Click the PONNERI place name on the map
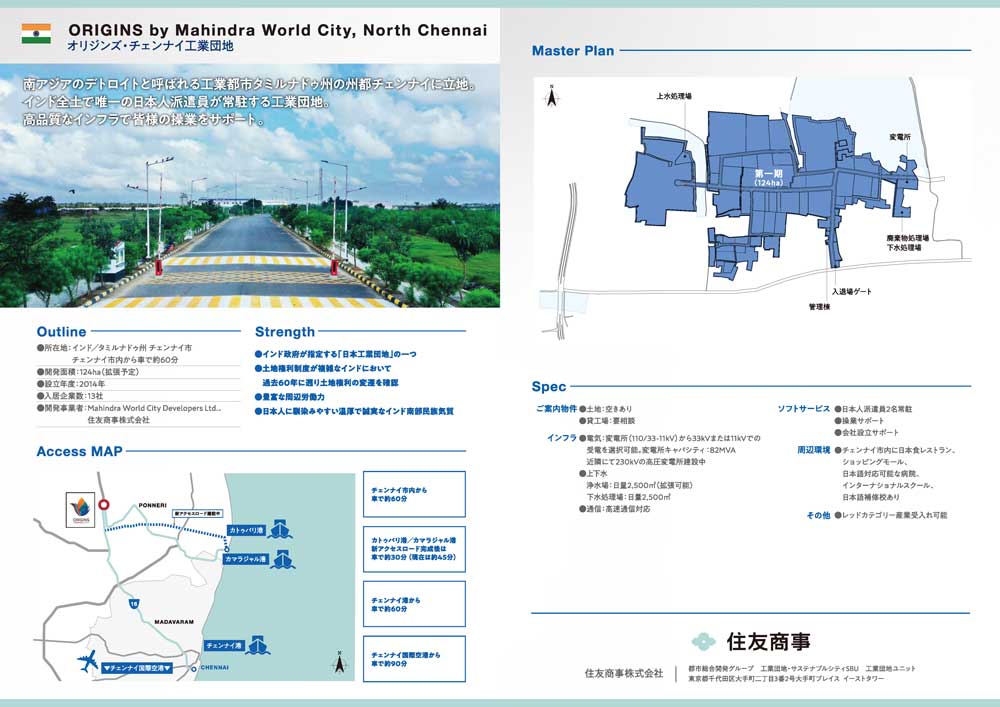The width and height of the screenshot is (1000, 707). (152, 505)
